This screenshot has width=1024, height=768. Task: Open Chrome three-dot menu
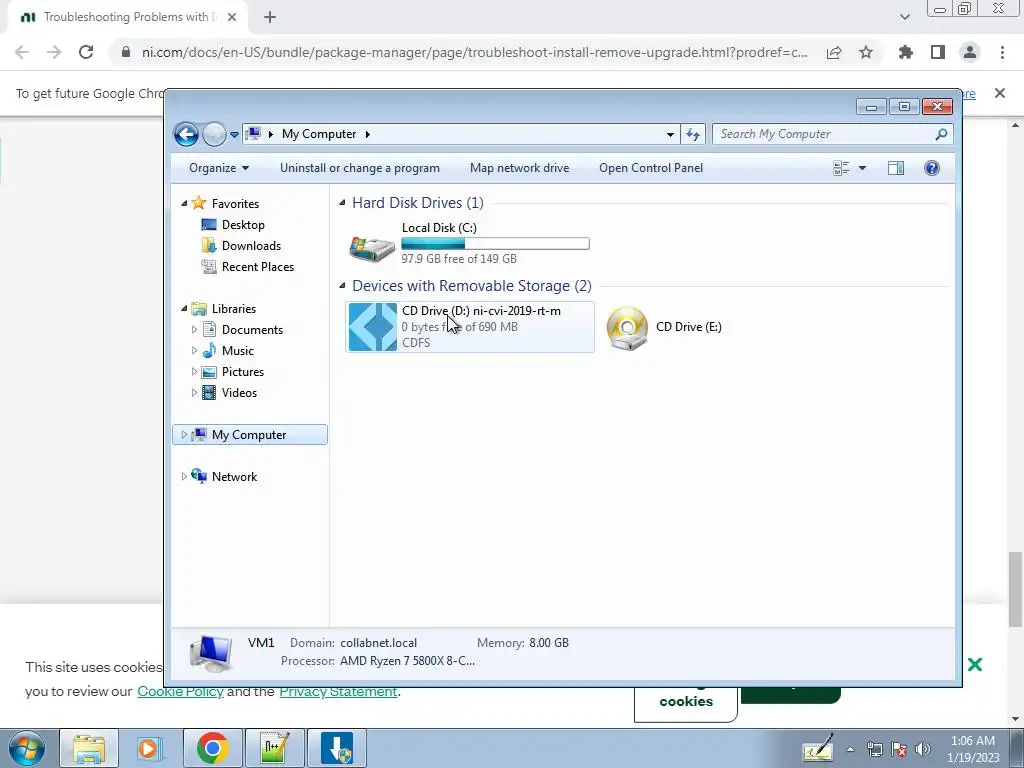1002,52
